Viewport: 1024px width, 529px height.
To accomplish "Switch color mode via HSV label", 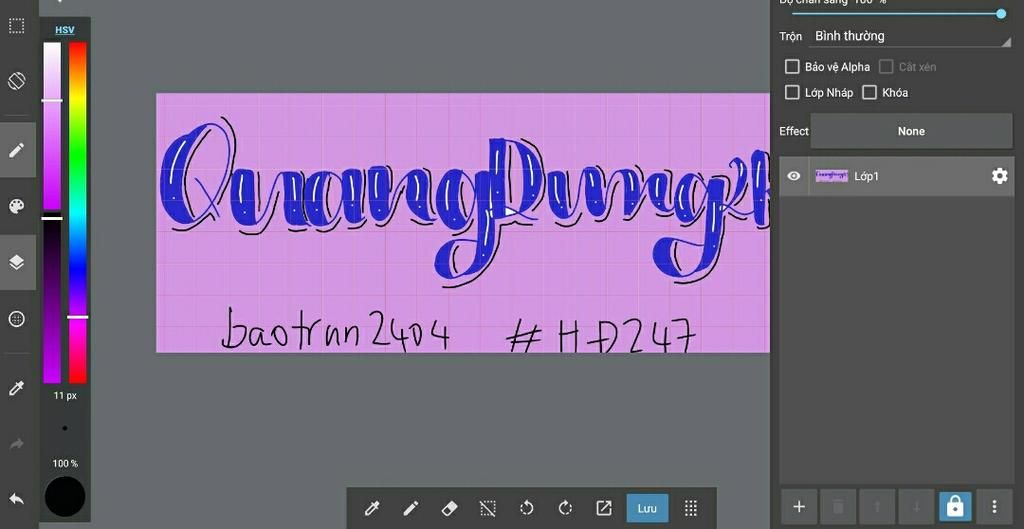I will coord(65,30).
